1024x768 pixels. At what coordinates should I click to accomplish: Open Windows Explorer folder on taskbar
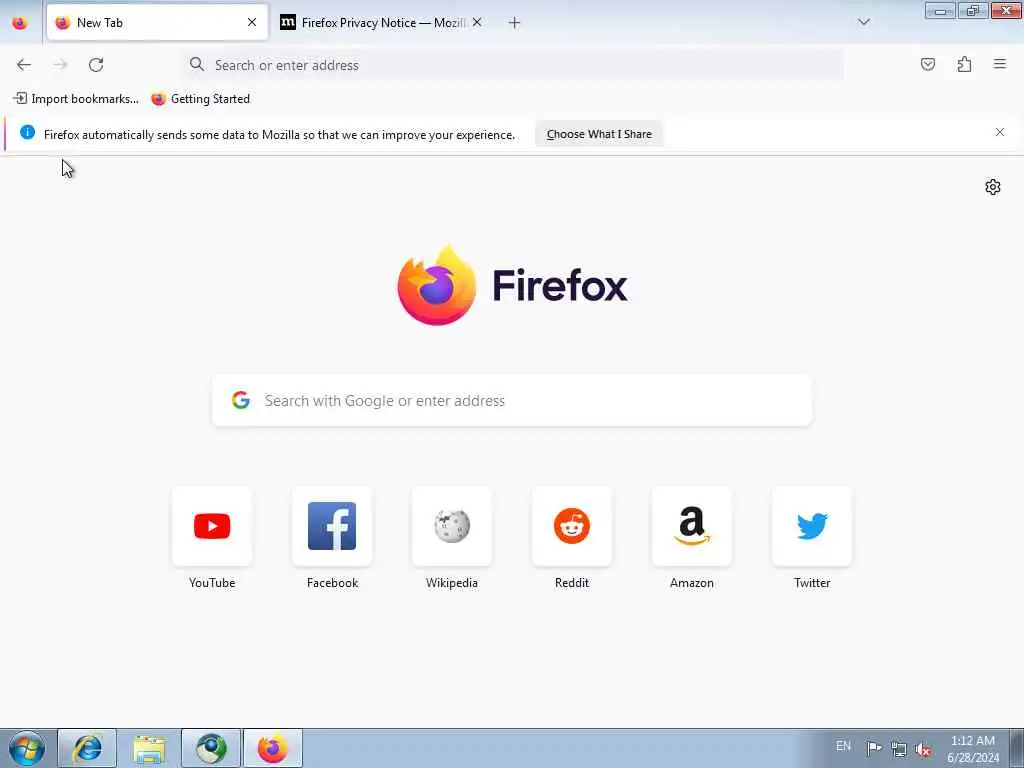149,748
